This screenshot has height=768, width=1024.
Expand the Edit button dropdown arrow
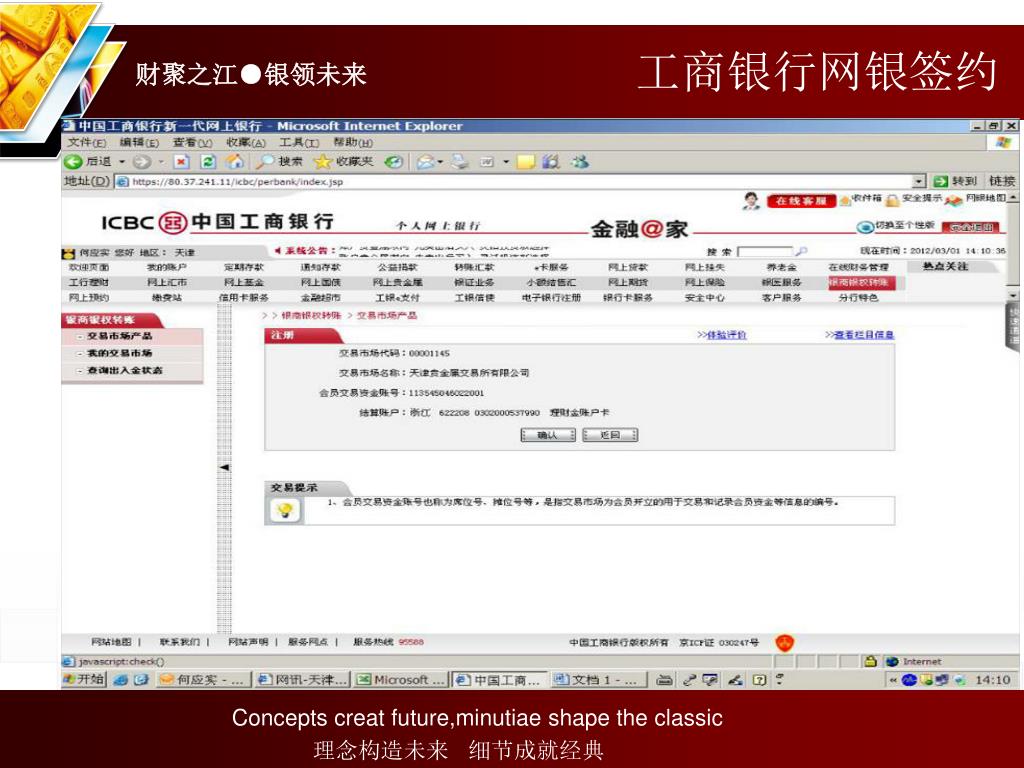[x=505, y=162]
